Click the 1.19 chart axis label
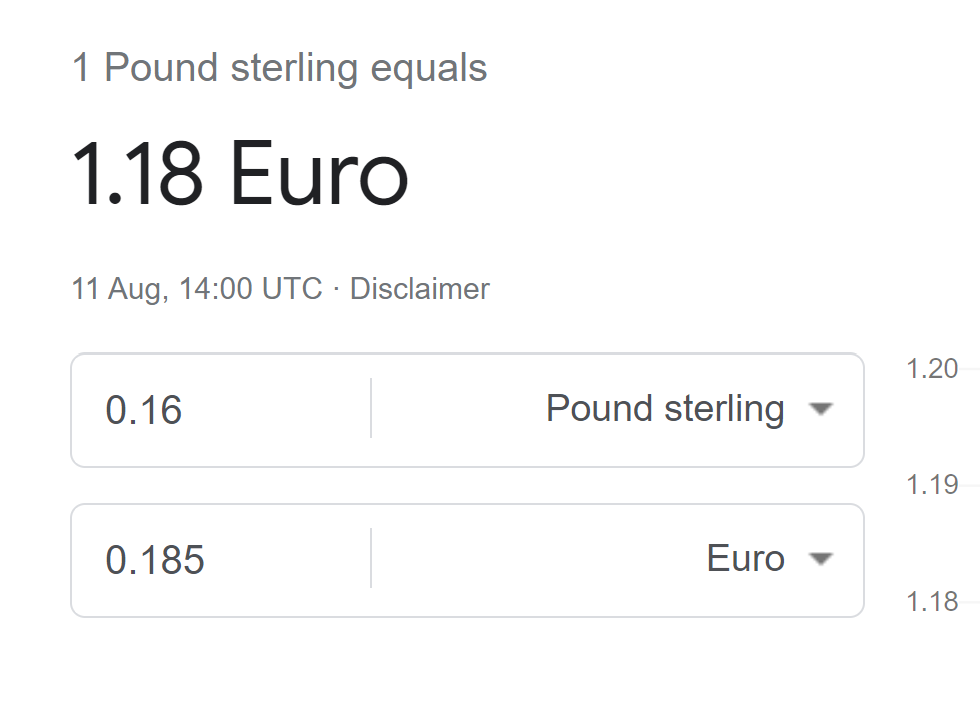This screenshot has width=980, height=705. click(931, 485)
